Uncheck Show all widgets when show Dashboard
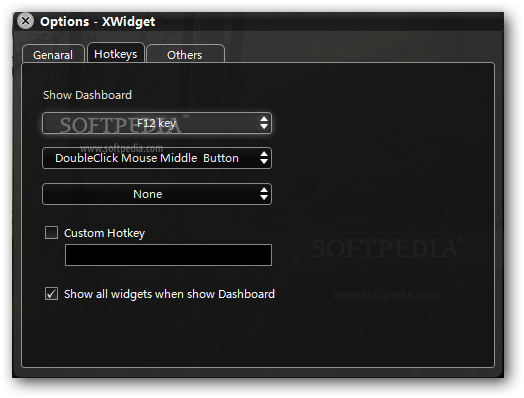 point(51,294)
